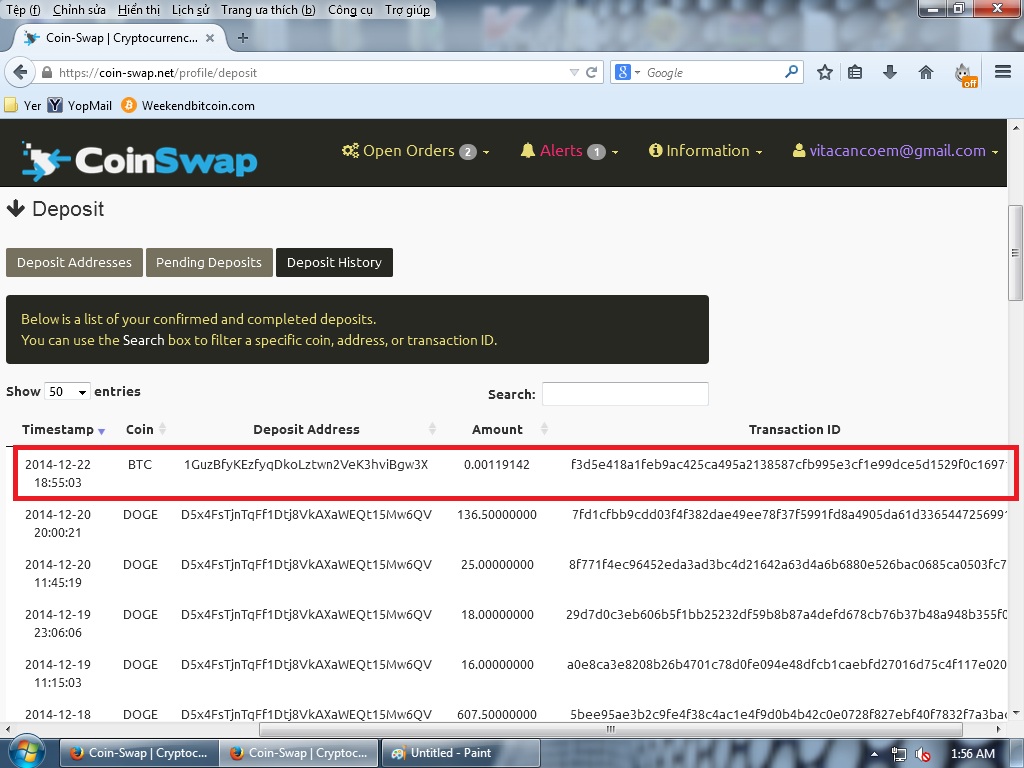Open the Alerts dropdown menu

(x=569, y=151)
